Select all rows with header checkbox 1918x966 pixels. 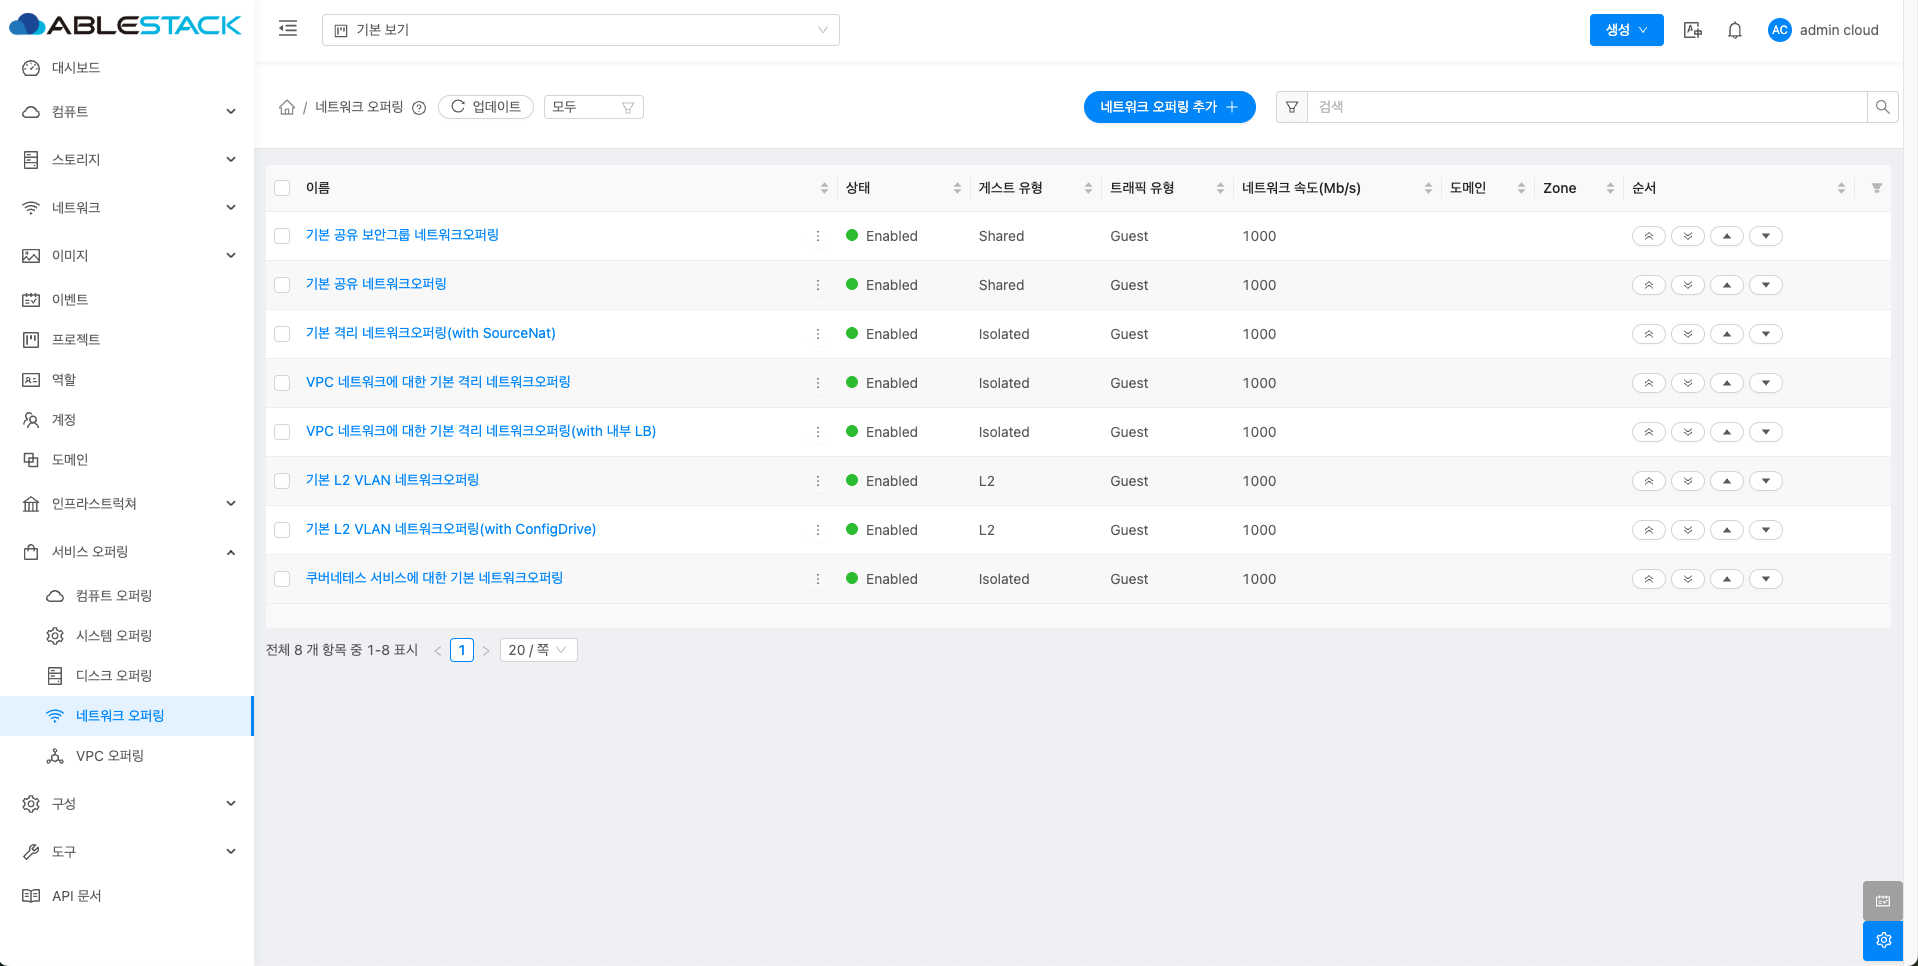(282, 188)
